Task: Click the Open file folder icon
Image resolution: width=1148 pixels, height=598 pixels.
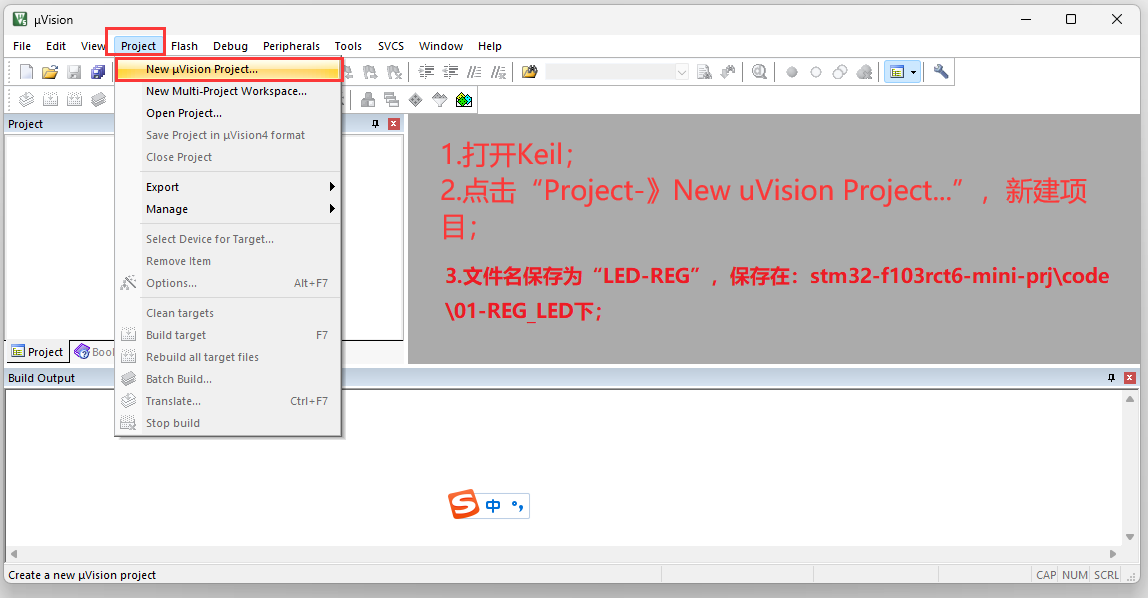Action: coord(50,72)
